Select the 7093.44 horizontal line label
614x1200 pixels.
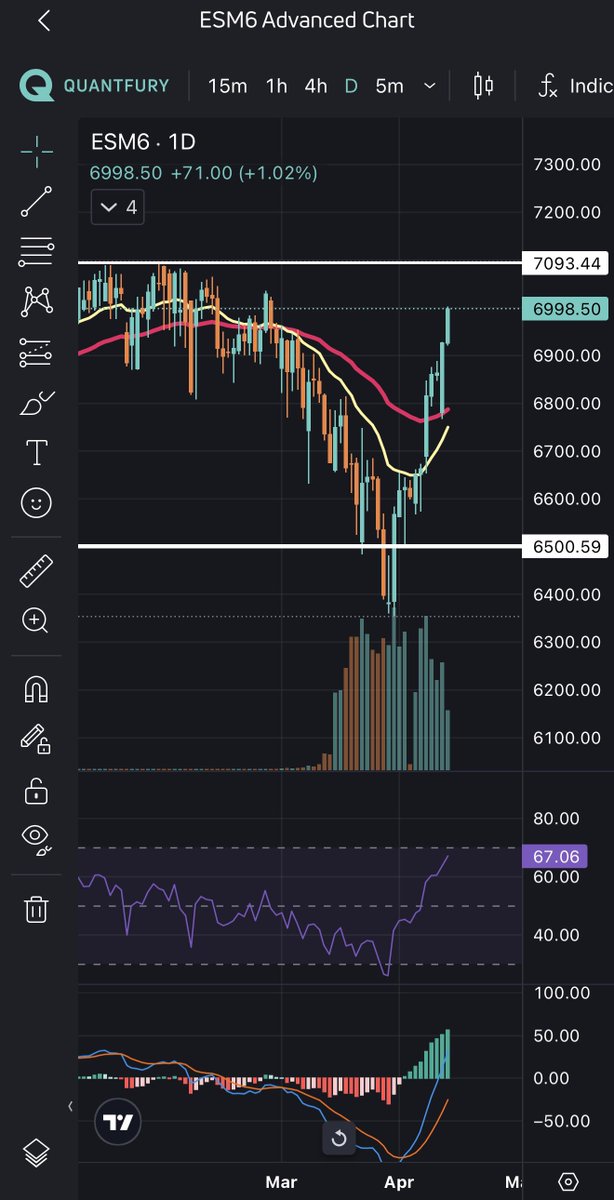568,263
